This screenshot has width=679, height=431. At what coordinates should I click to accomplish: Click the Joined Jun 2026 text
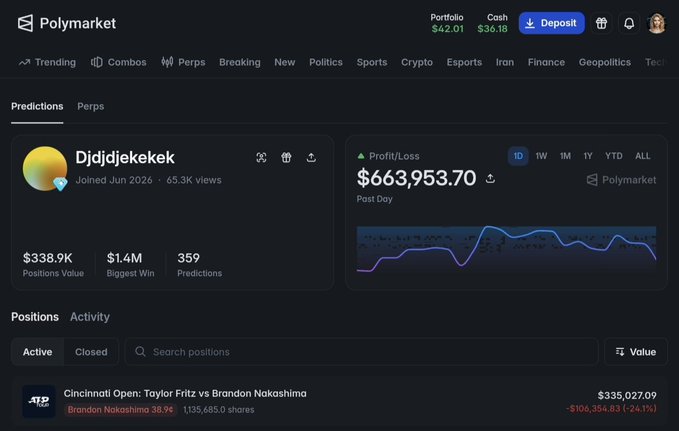tap(114, 180)
